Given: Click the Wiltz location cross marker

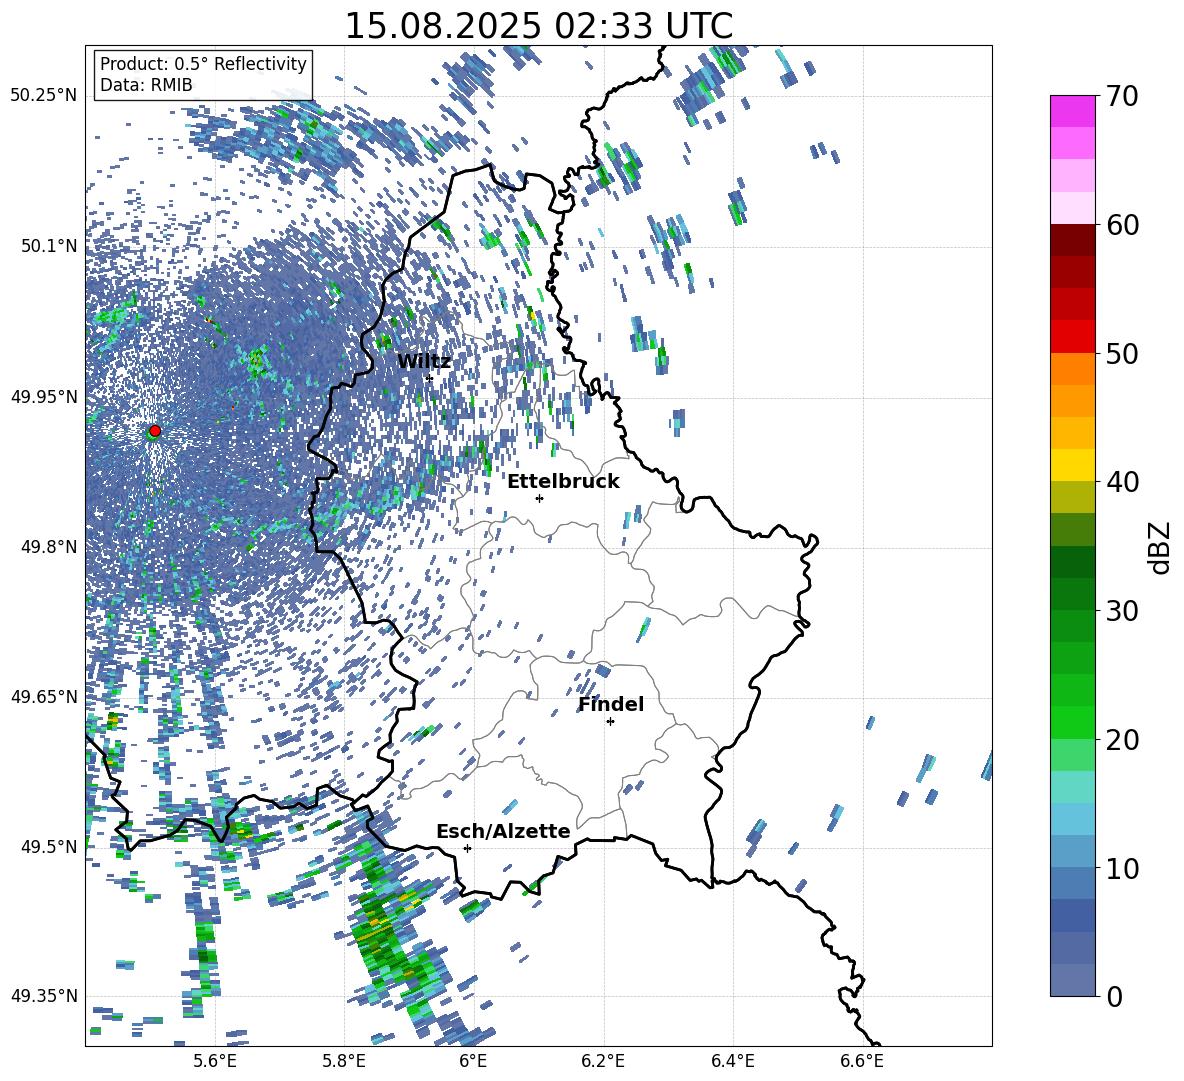Looking at the screenshot, I should [429, 377].
